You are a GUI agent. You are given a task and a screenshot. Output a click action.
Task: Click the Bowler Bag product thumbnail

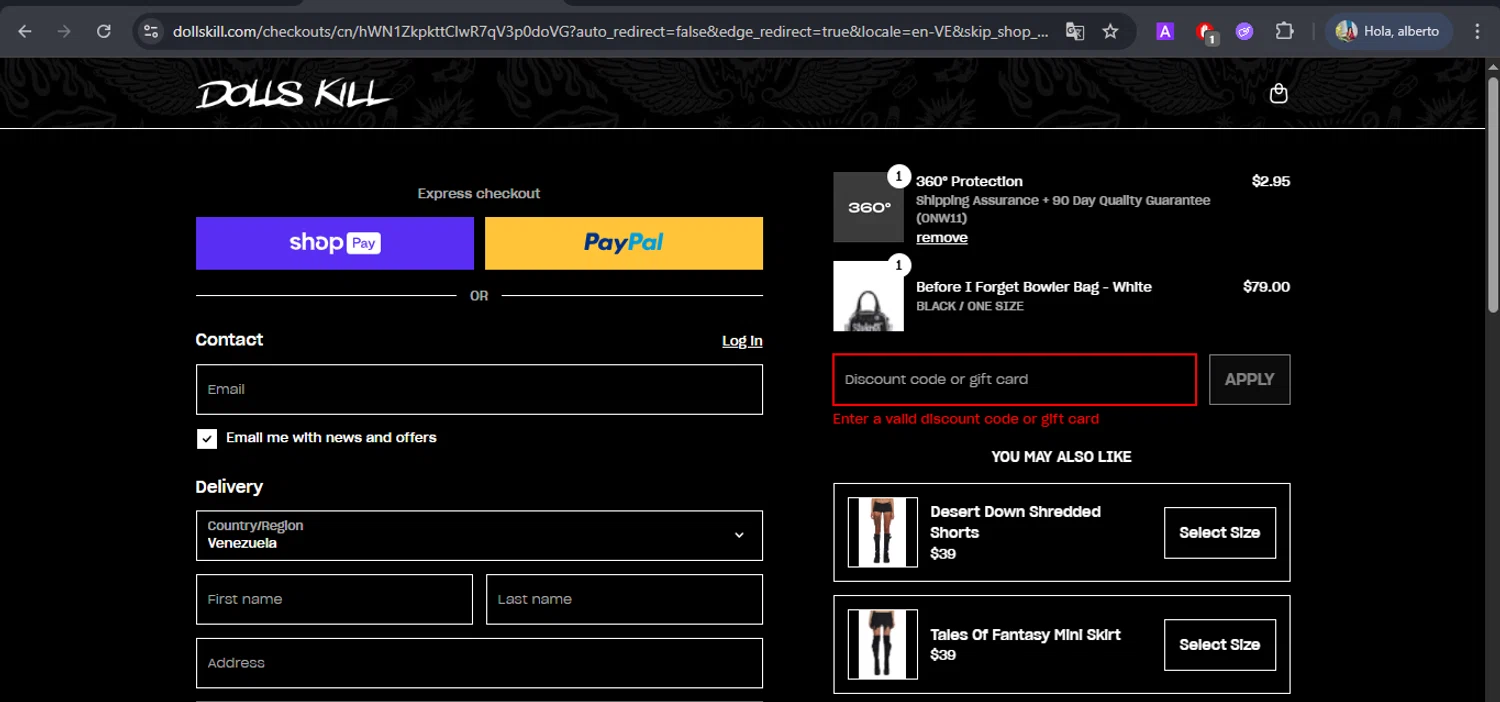click(868, 296)
